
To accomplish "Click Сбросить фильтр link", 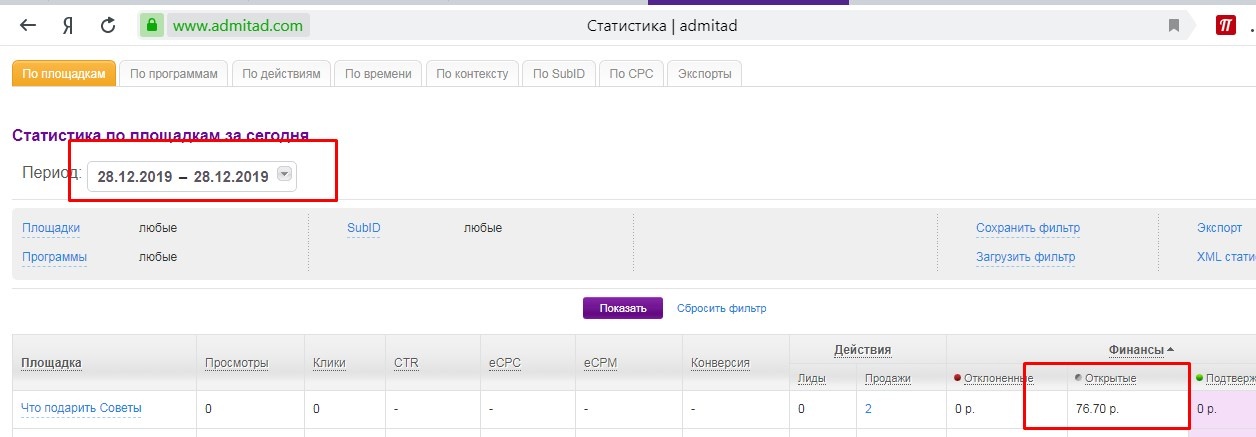I will coord(722,308).
